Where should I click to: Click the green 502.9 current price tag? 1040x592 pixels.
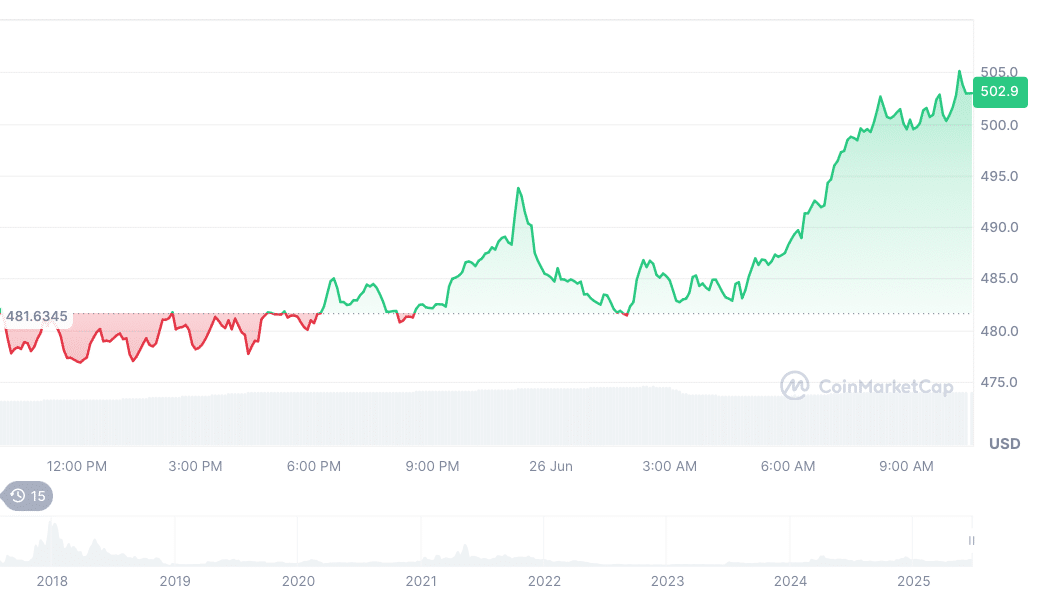[x=999, y=92]
